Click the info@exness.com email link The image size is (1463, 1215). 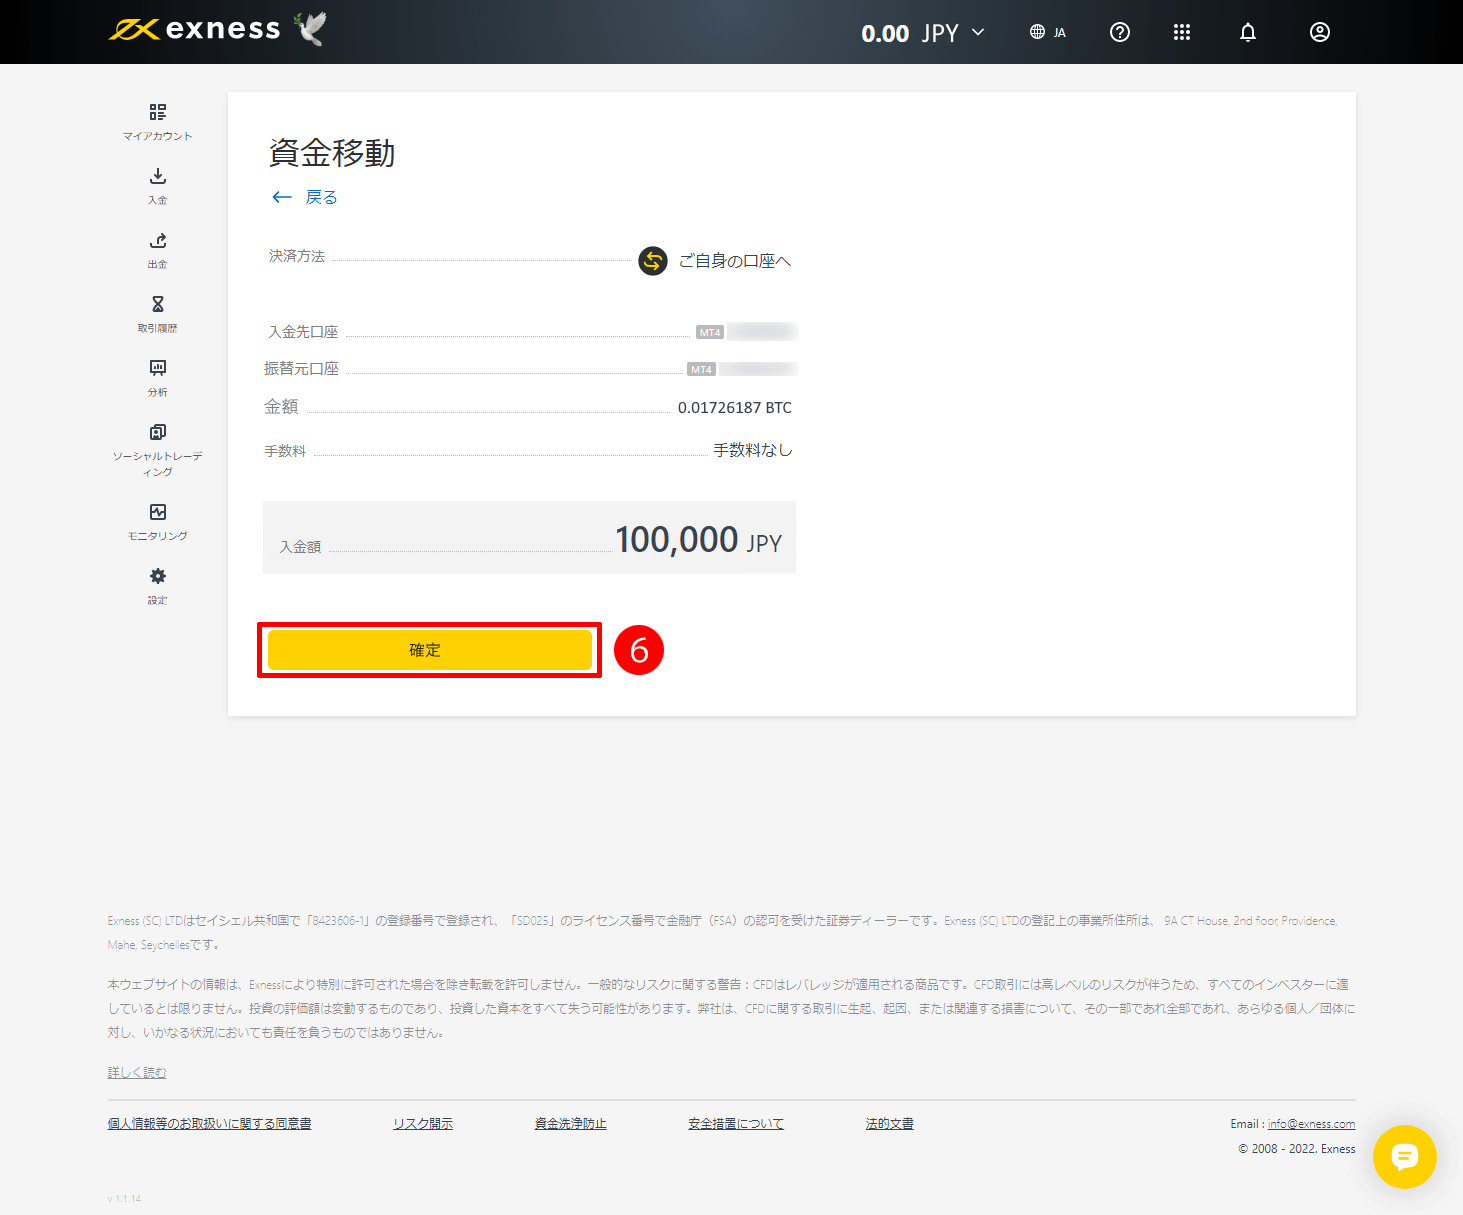coord(1310,1123)
